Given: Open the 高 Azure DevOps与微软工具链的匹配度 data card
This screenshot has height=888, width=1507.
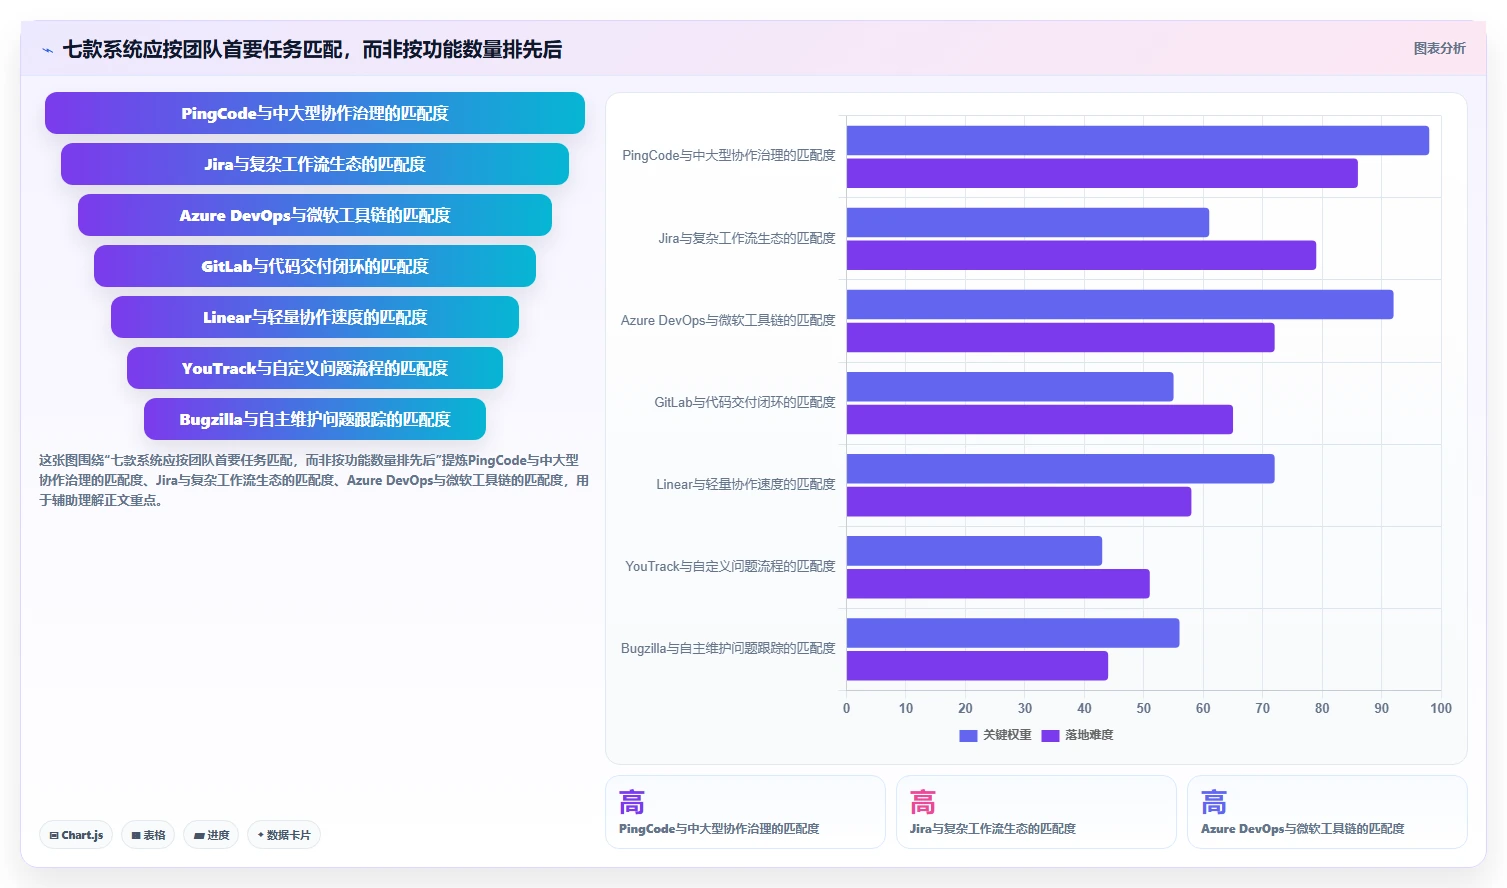Looking at the screenshot, I should click(1327, 812).
